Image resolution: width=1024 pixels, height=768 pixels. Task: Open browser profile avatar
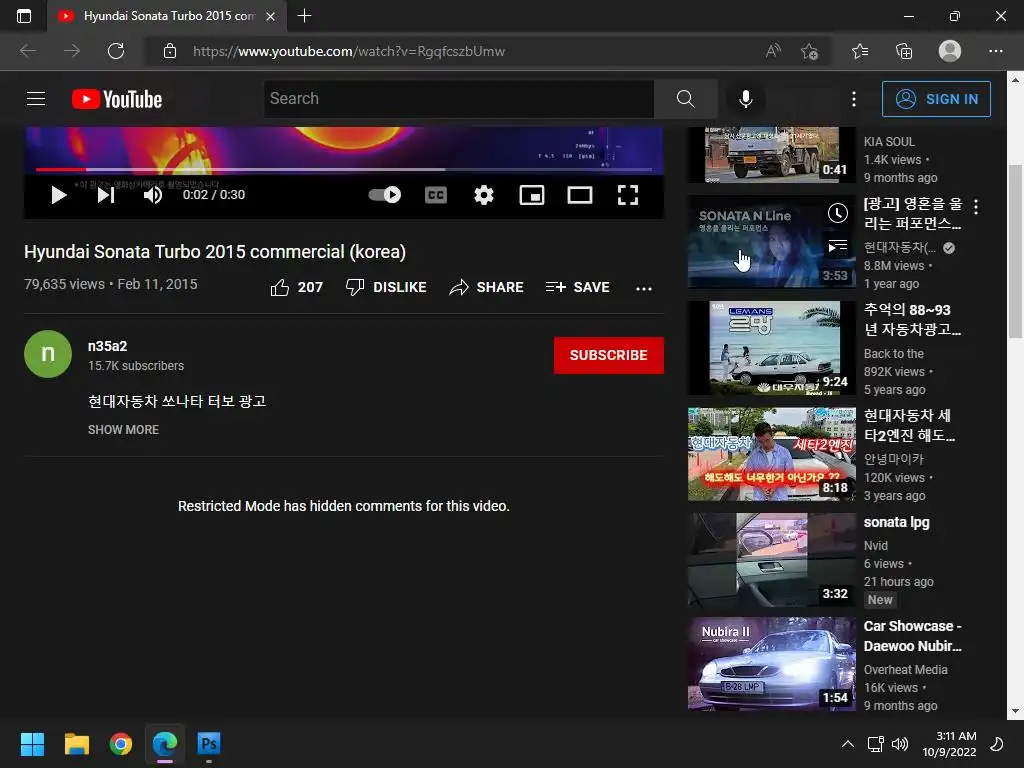point(950,51)
